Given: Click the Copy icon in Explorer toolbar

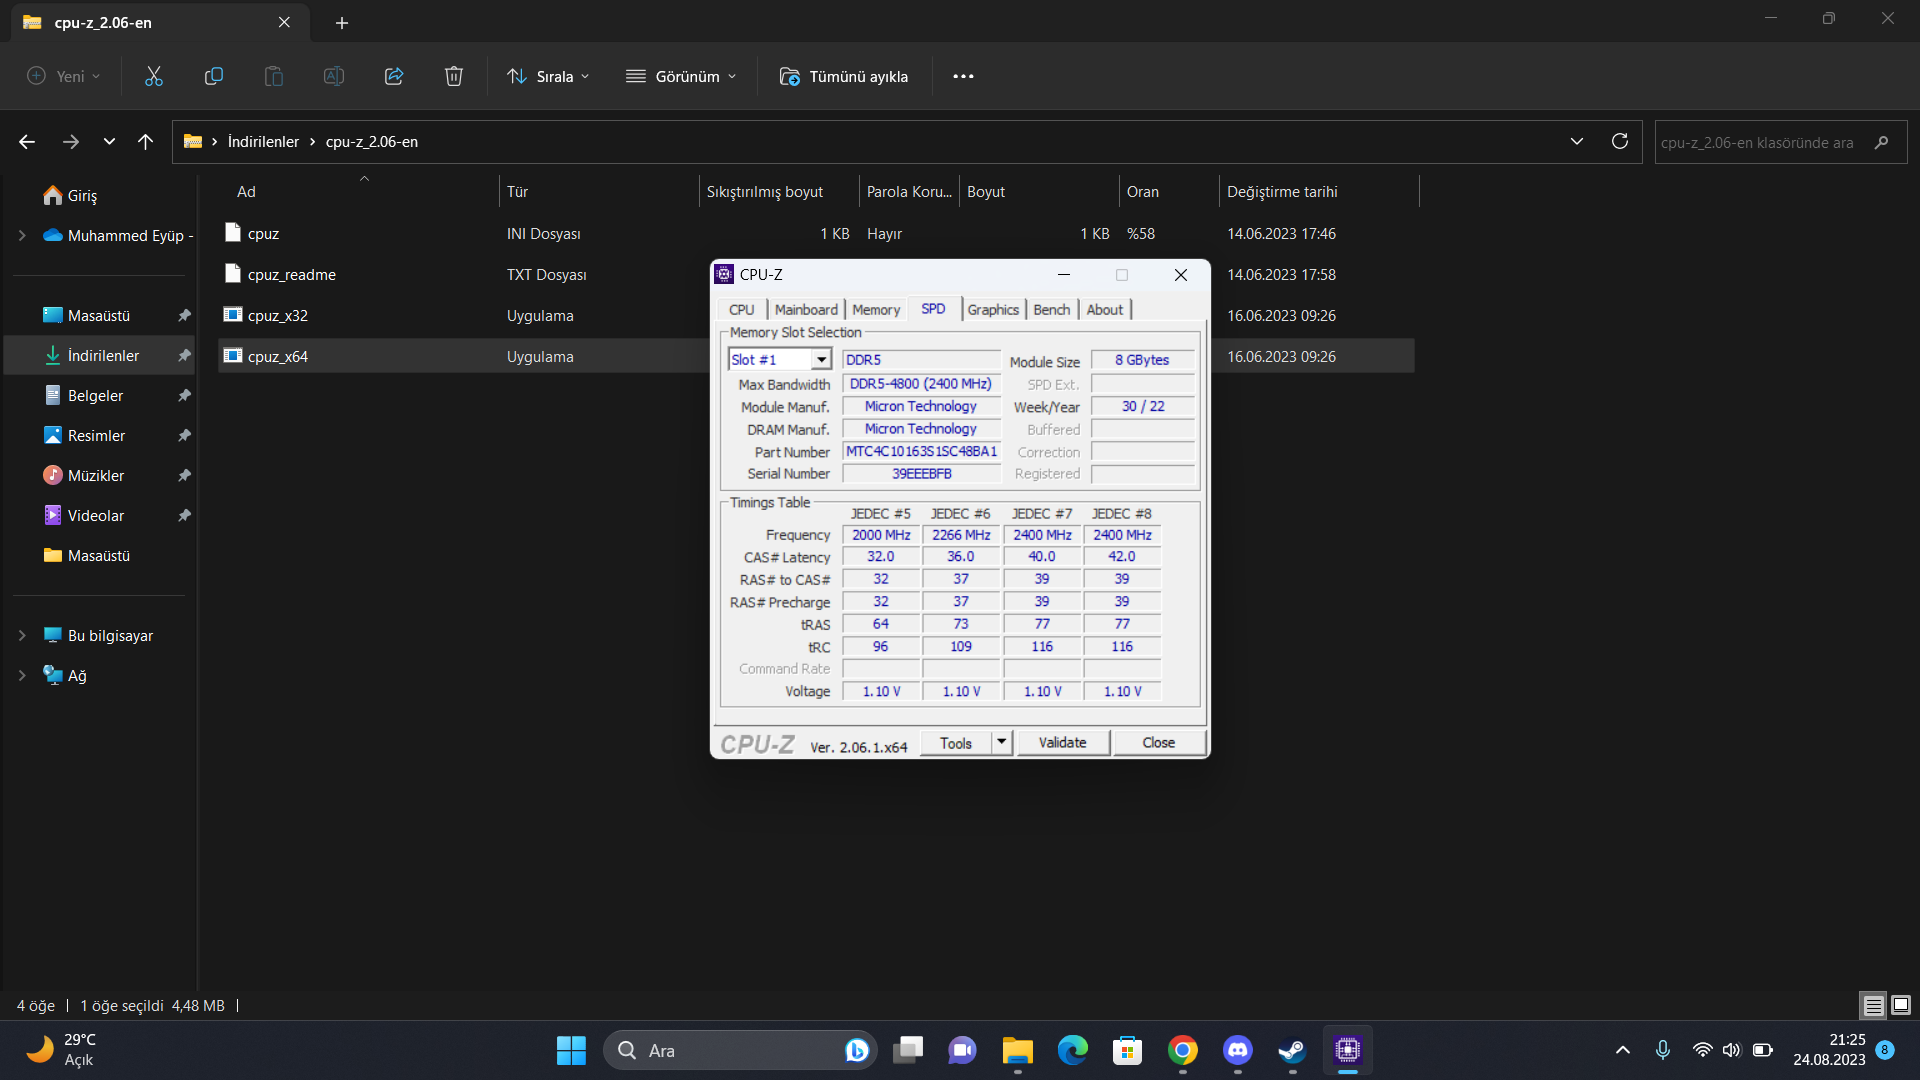Looking at the screenshot, I should point(213,76).
